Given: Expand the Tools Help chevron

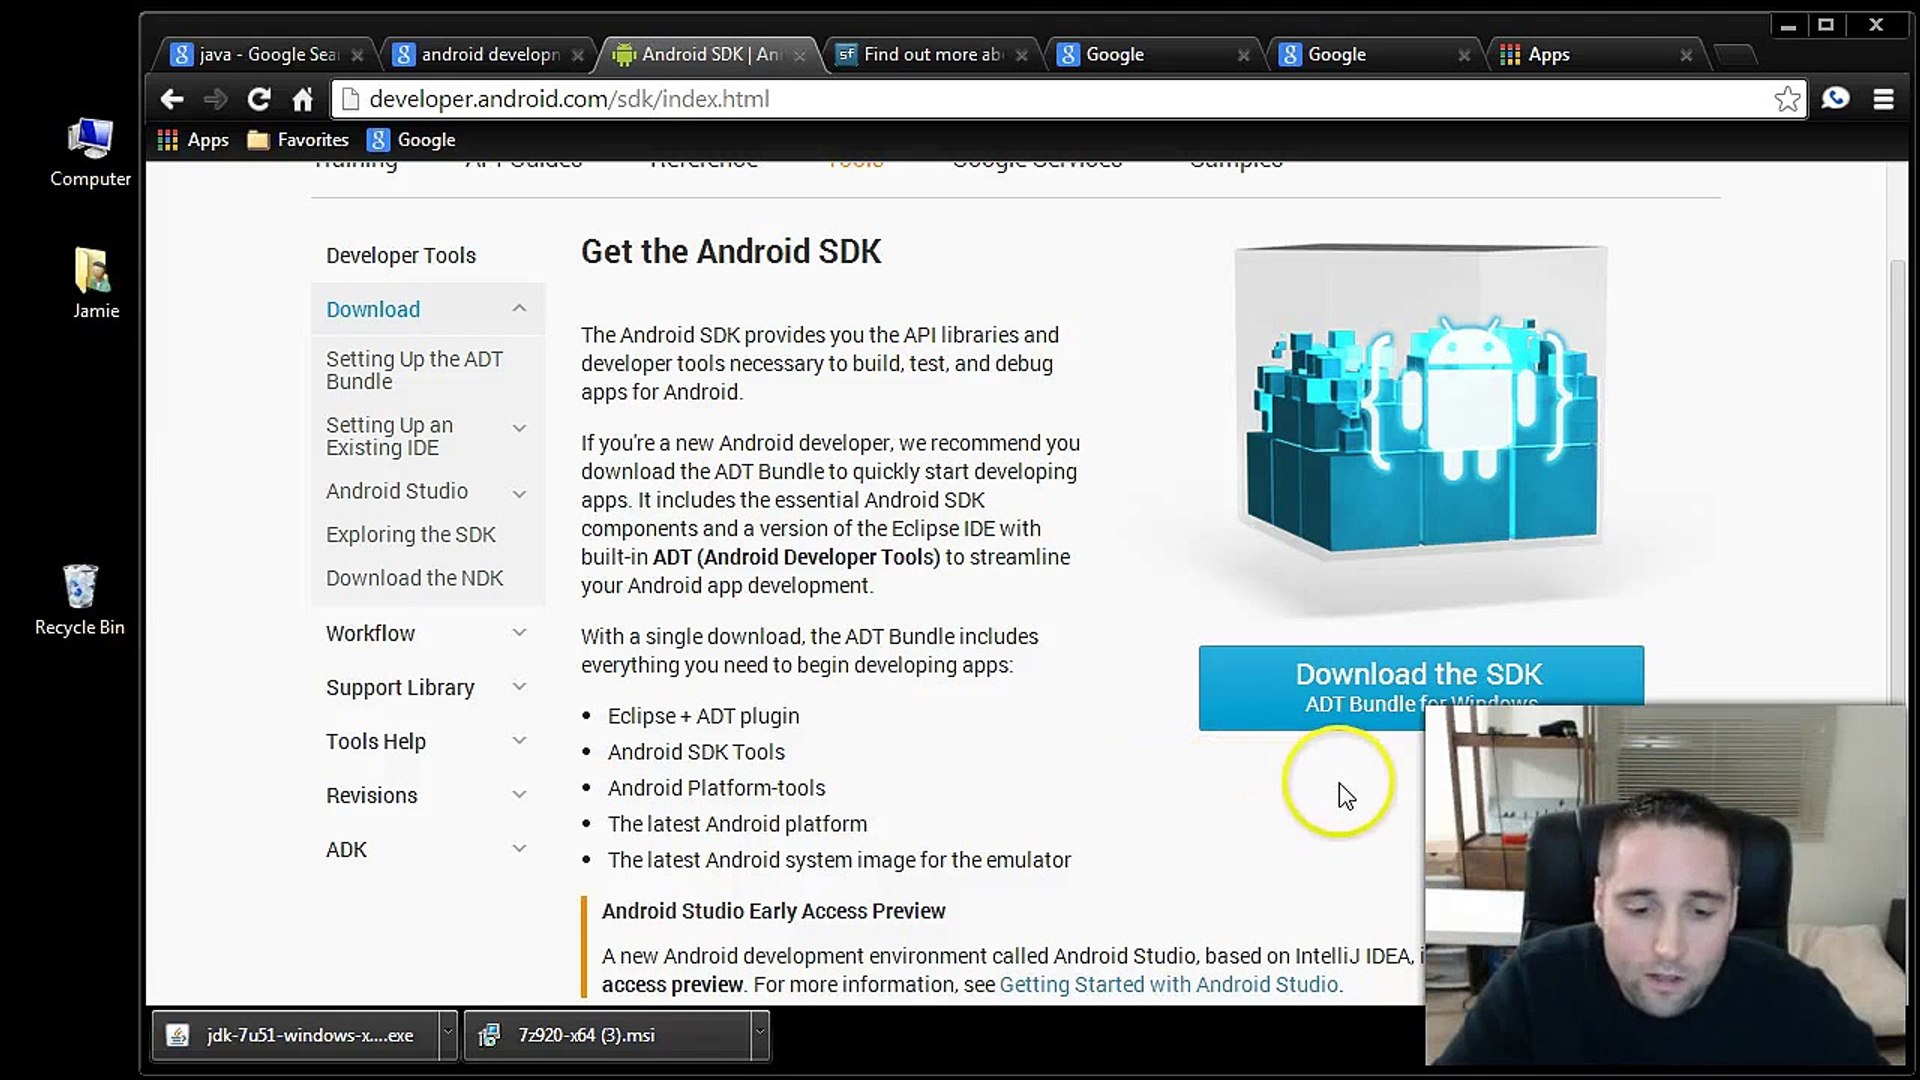Looking at the screenshot, I should [x=519, y=740].
